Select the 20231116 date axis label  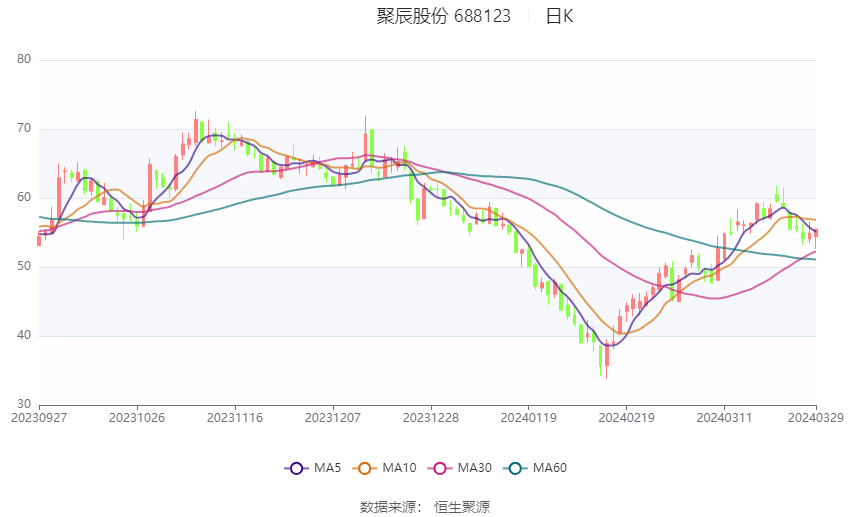point(234,417)
